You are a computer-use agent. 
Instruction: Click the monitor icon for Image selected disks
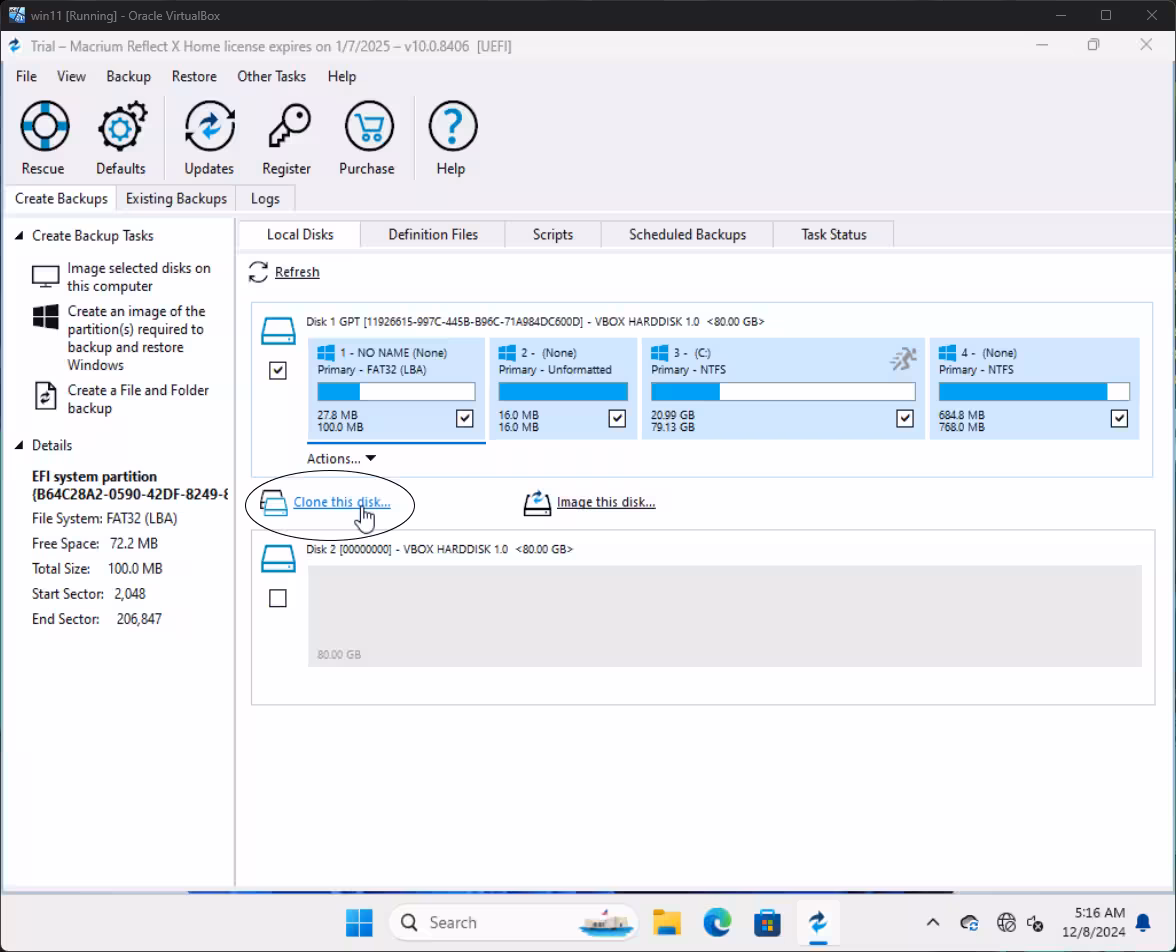point(45,277)
